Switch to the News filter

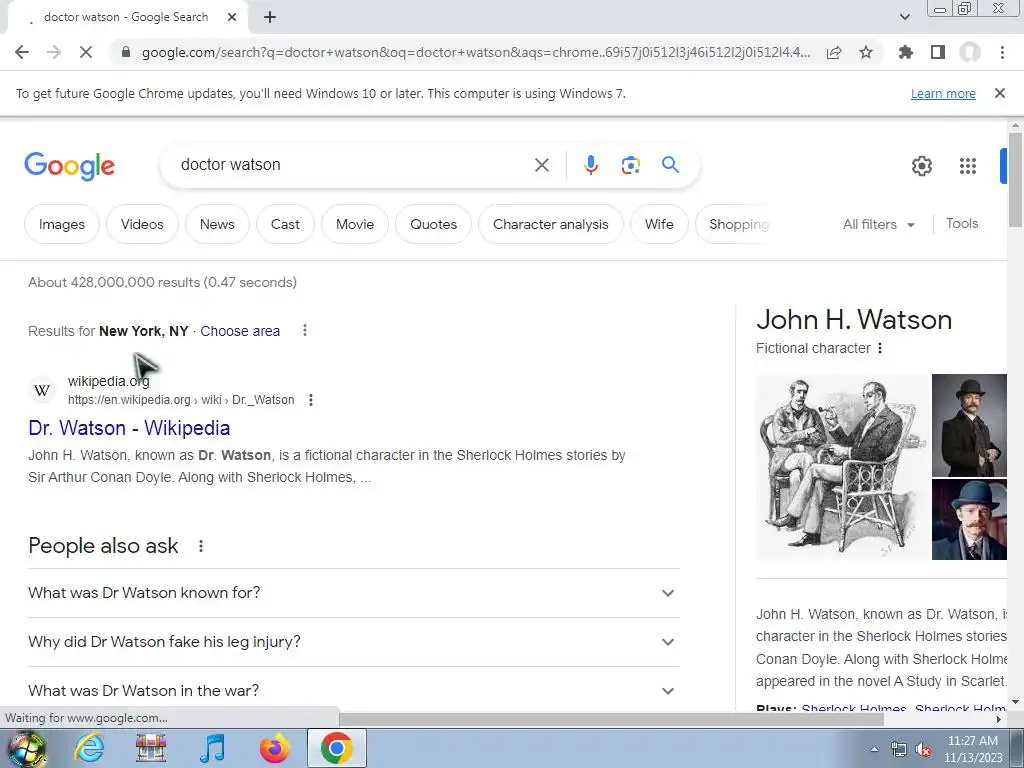click(x=217, y=224)
